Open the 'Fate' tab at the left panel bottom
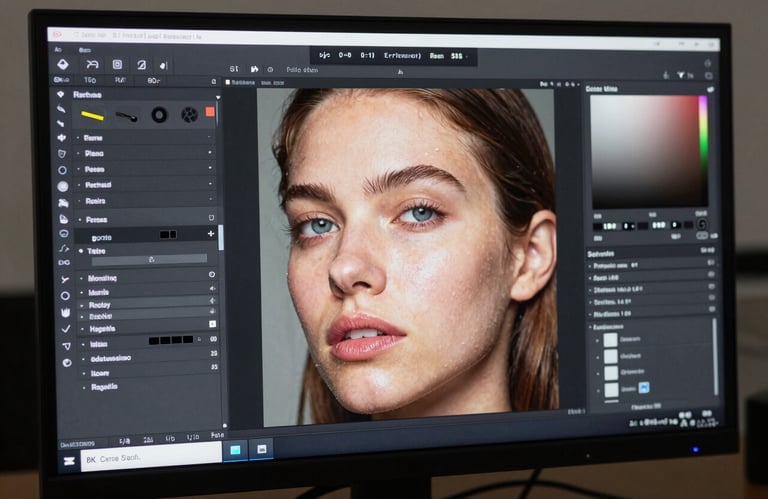 coord(217,435)
